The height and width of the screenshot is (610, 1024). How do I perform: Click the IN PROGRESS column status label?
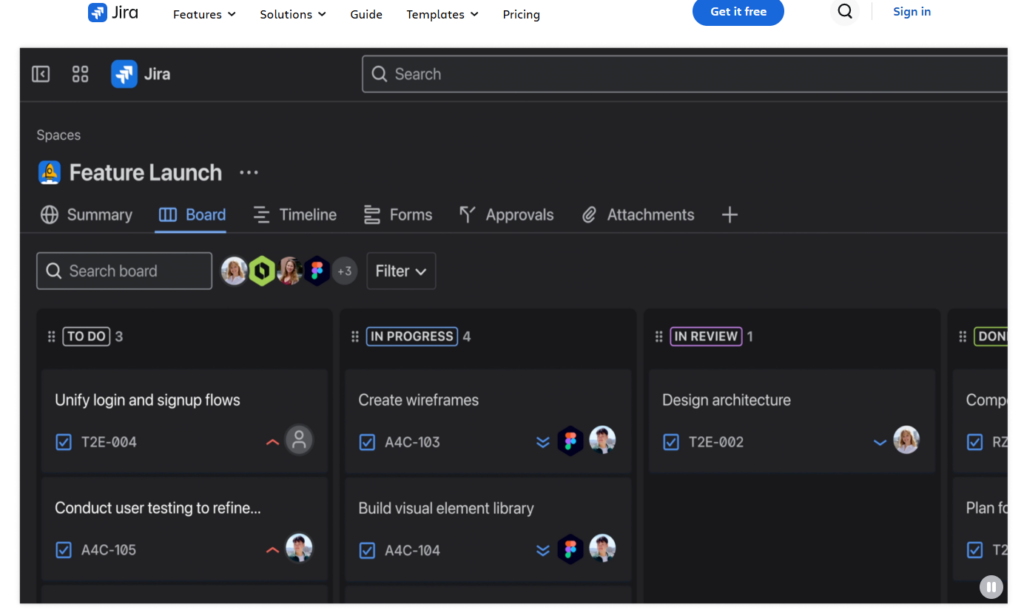pyautogui.click(x=411, y=336)
